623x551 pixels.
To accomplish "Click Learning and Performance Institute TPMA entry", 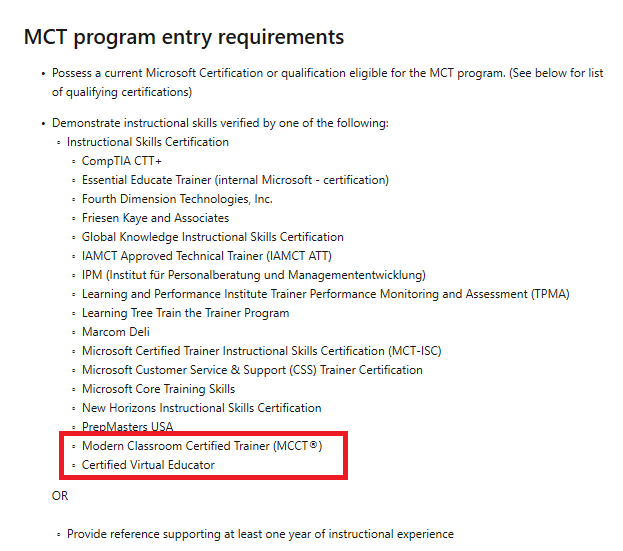I will point(325,294).
